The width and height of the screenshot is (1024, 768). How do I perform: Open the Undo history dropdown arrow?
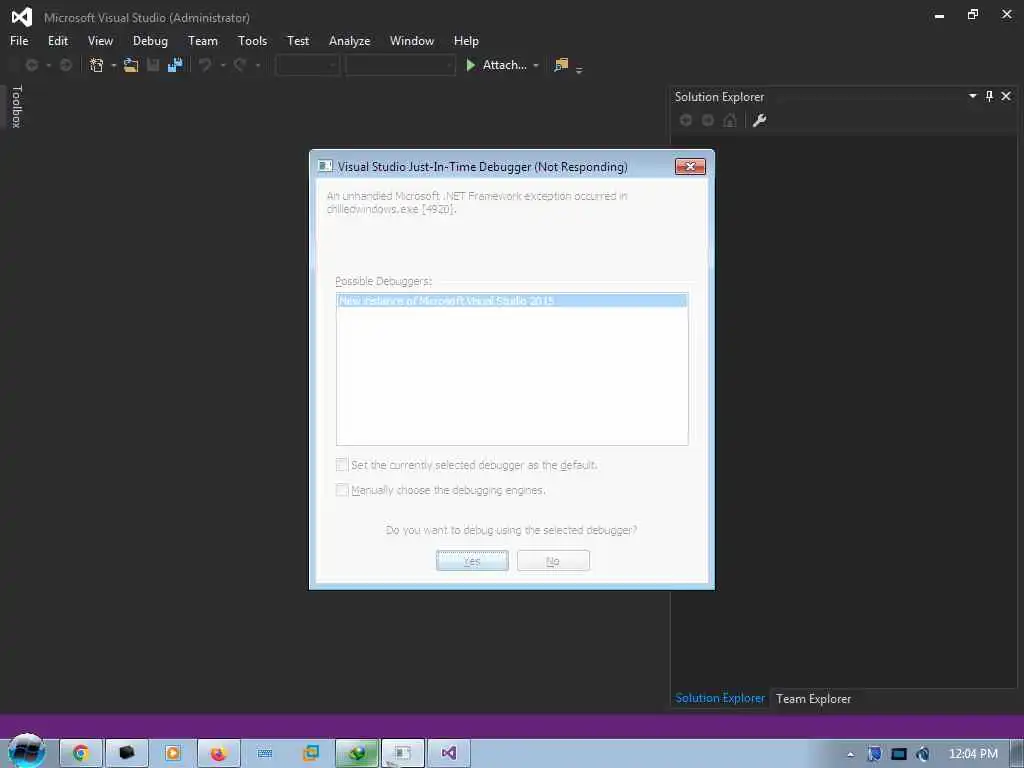pyautogui.click(x=223, y=65)
